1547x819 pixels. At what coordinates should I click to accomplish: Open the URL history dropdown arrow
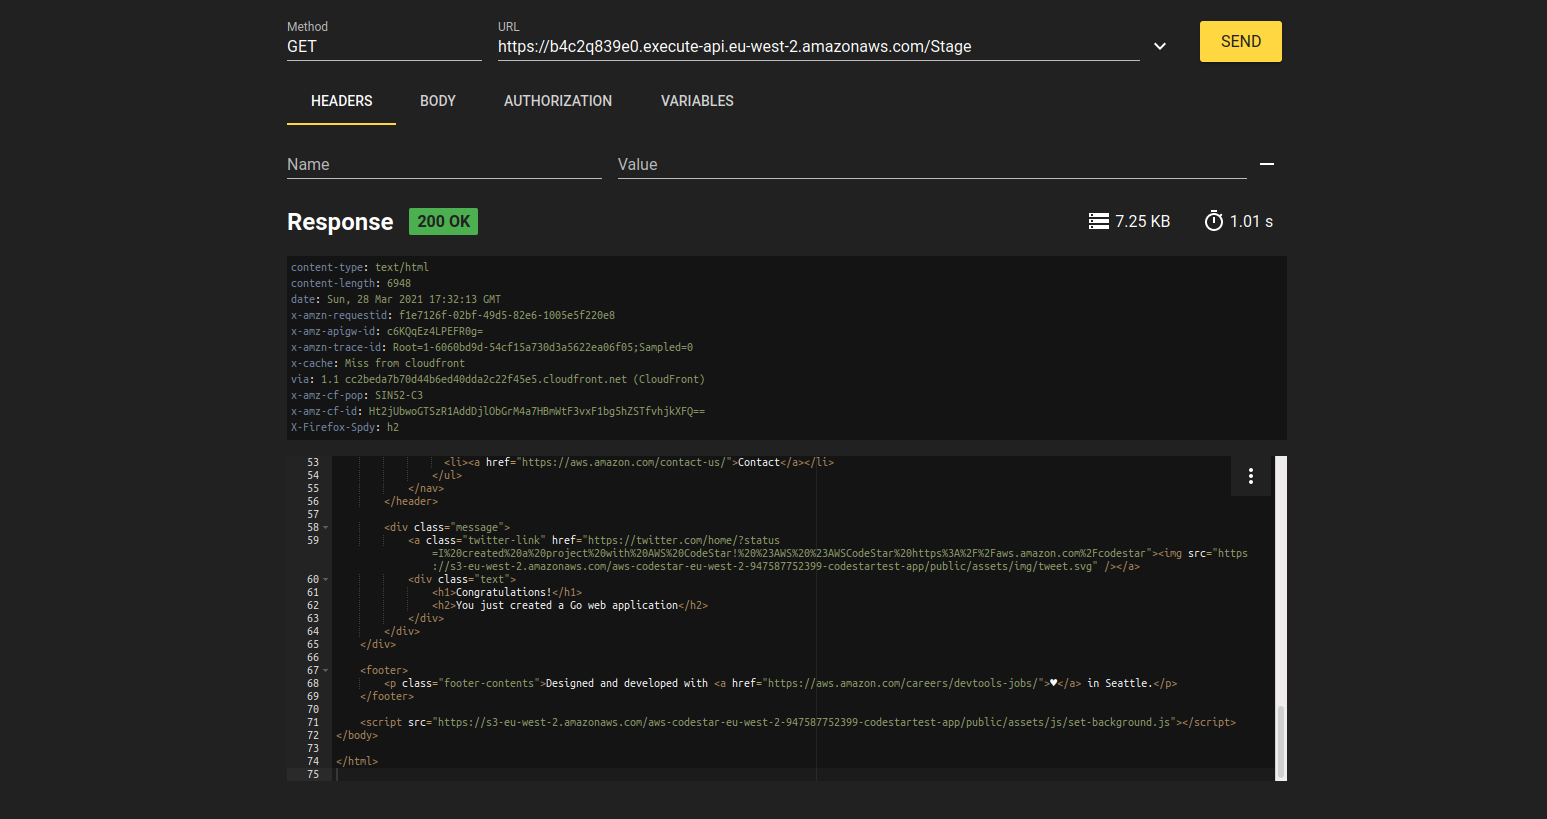(x=1160, y=46)
